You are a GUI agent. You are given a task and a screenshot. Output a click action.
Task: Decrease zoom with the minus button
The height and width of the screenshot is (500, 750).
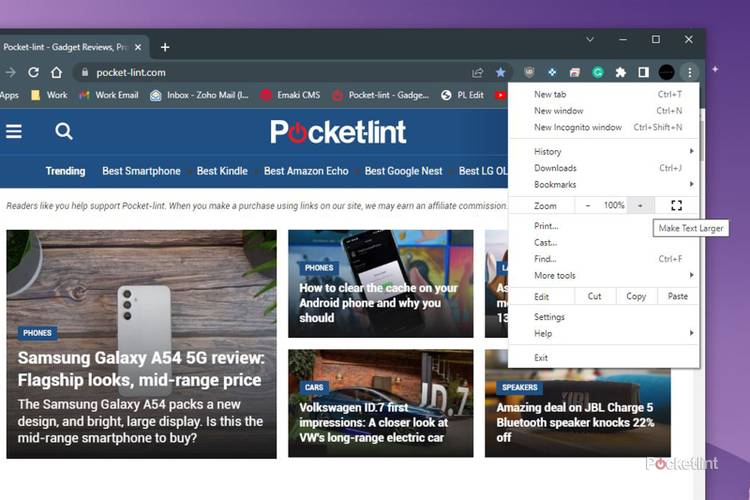pos(588,205)
